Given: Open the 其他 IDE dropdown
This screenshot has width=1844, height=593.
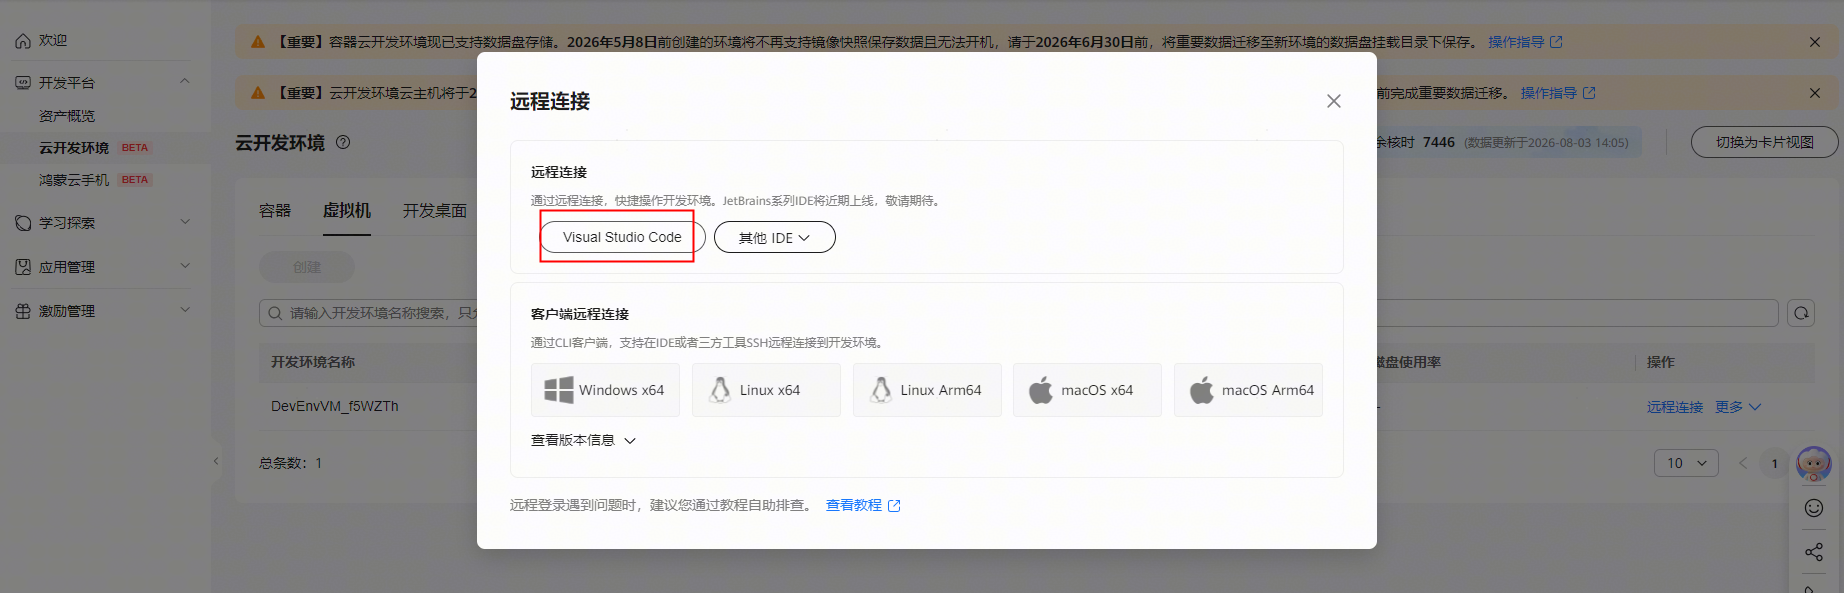Looking at the screenshot, I should coord(774,237).
